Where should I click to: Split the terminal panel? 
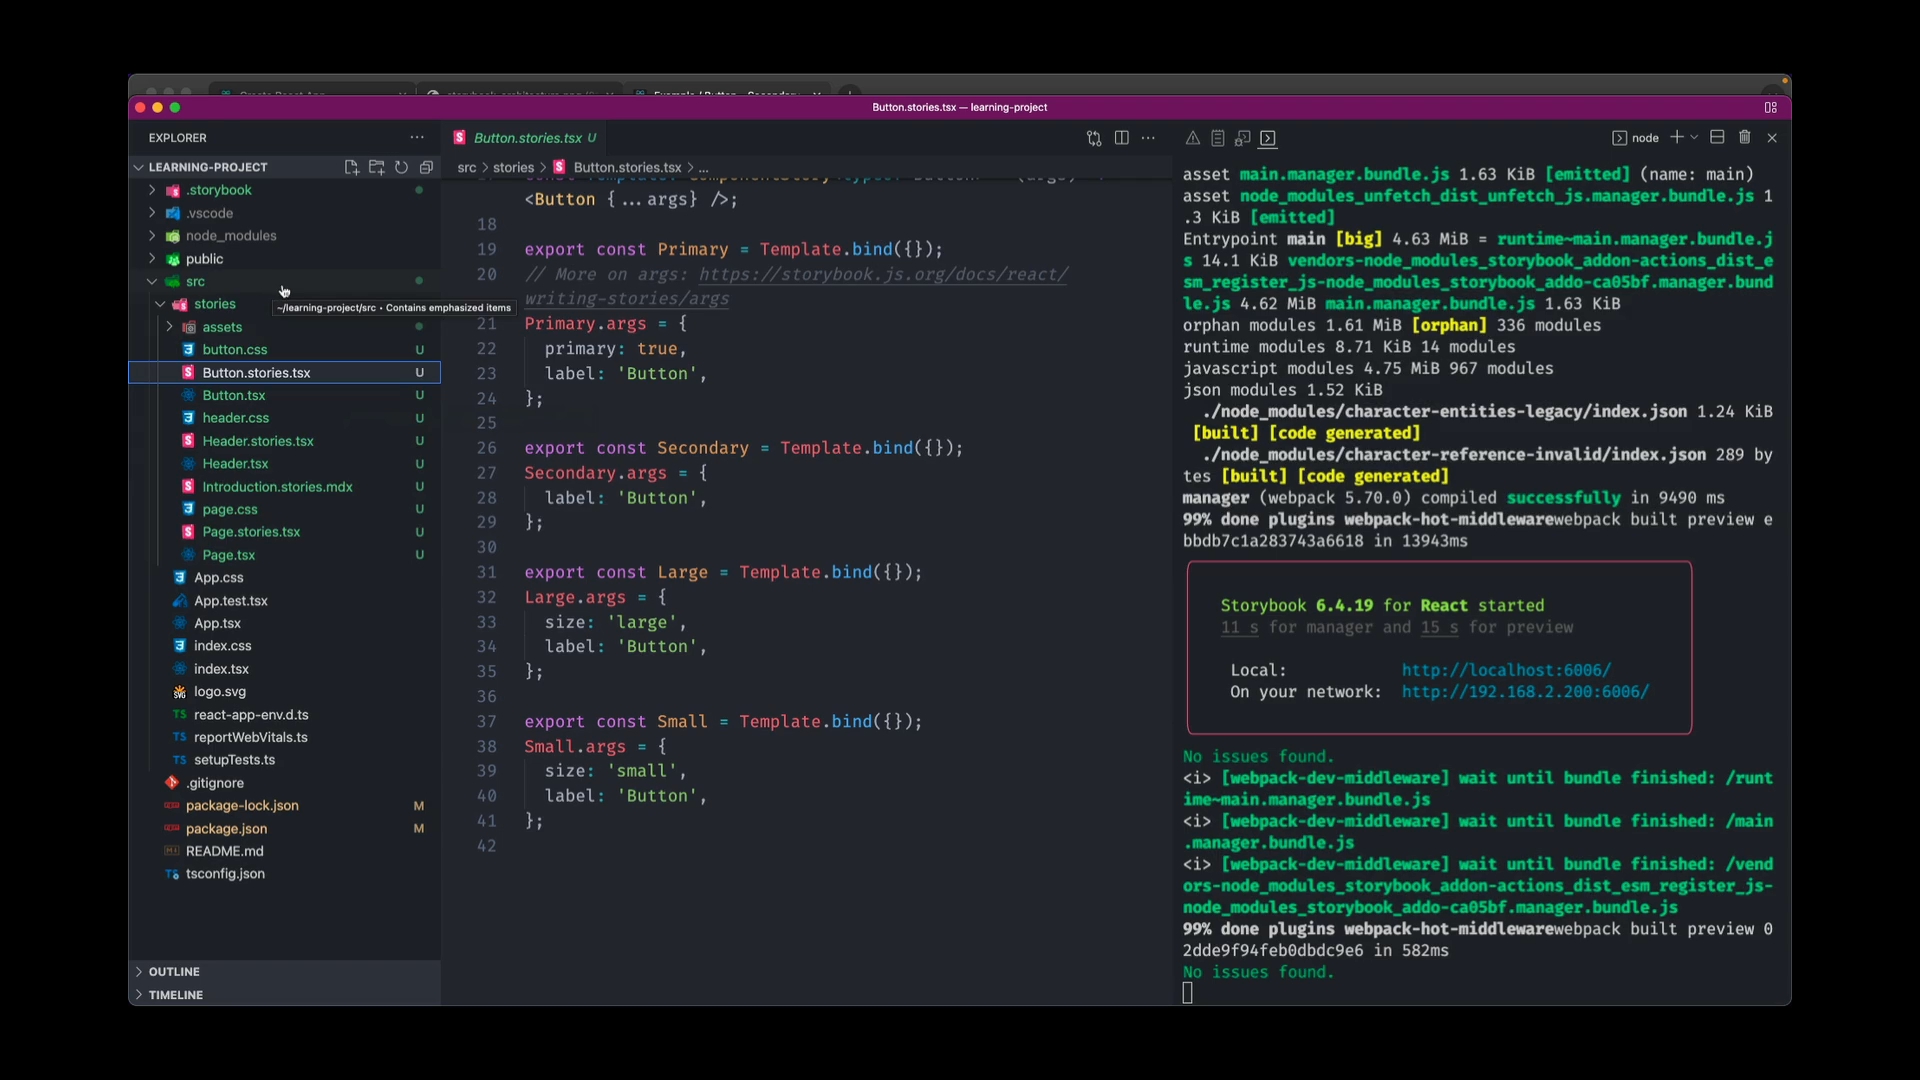[1717, 137]
